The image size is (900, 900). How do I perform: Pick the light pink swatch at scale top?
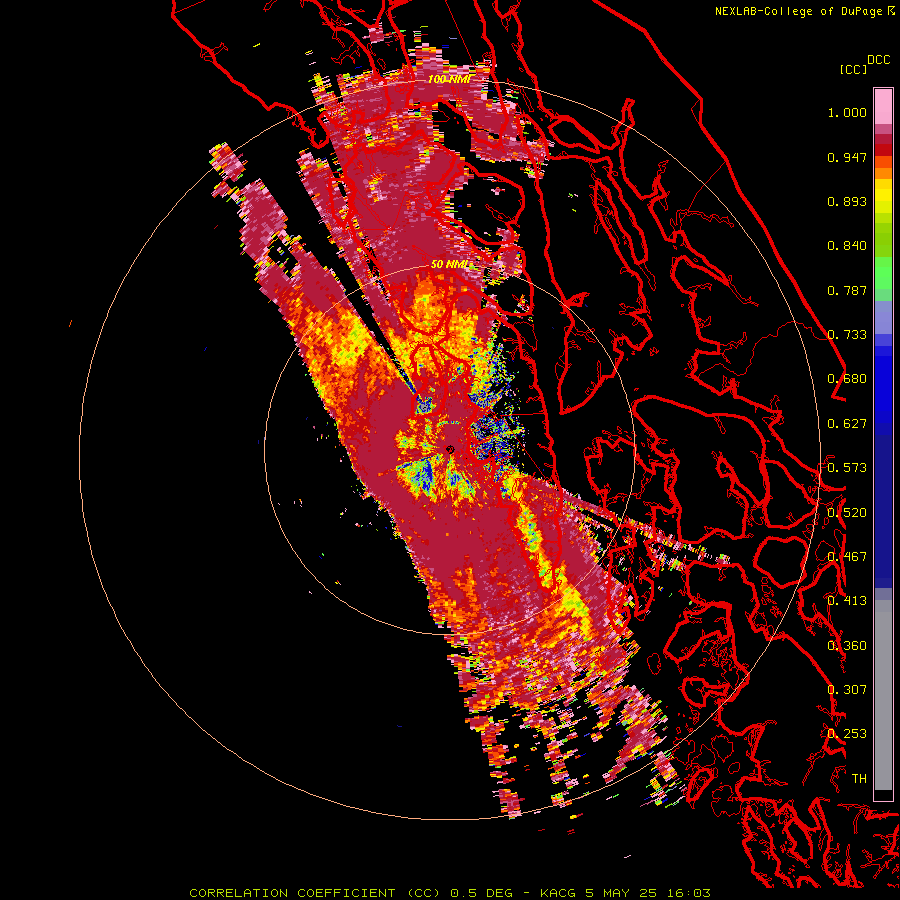[883, 107]
